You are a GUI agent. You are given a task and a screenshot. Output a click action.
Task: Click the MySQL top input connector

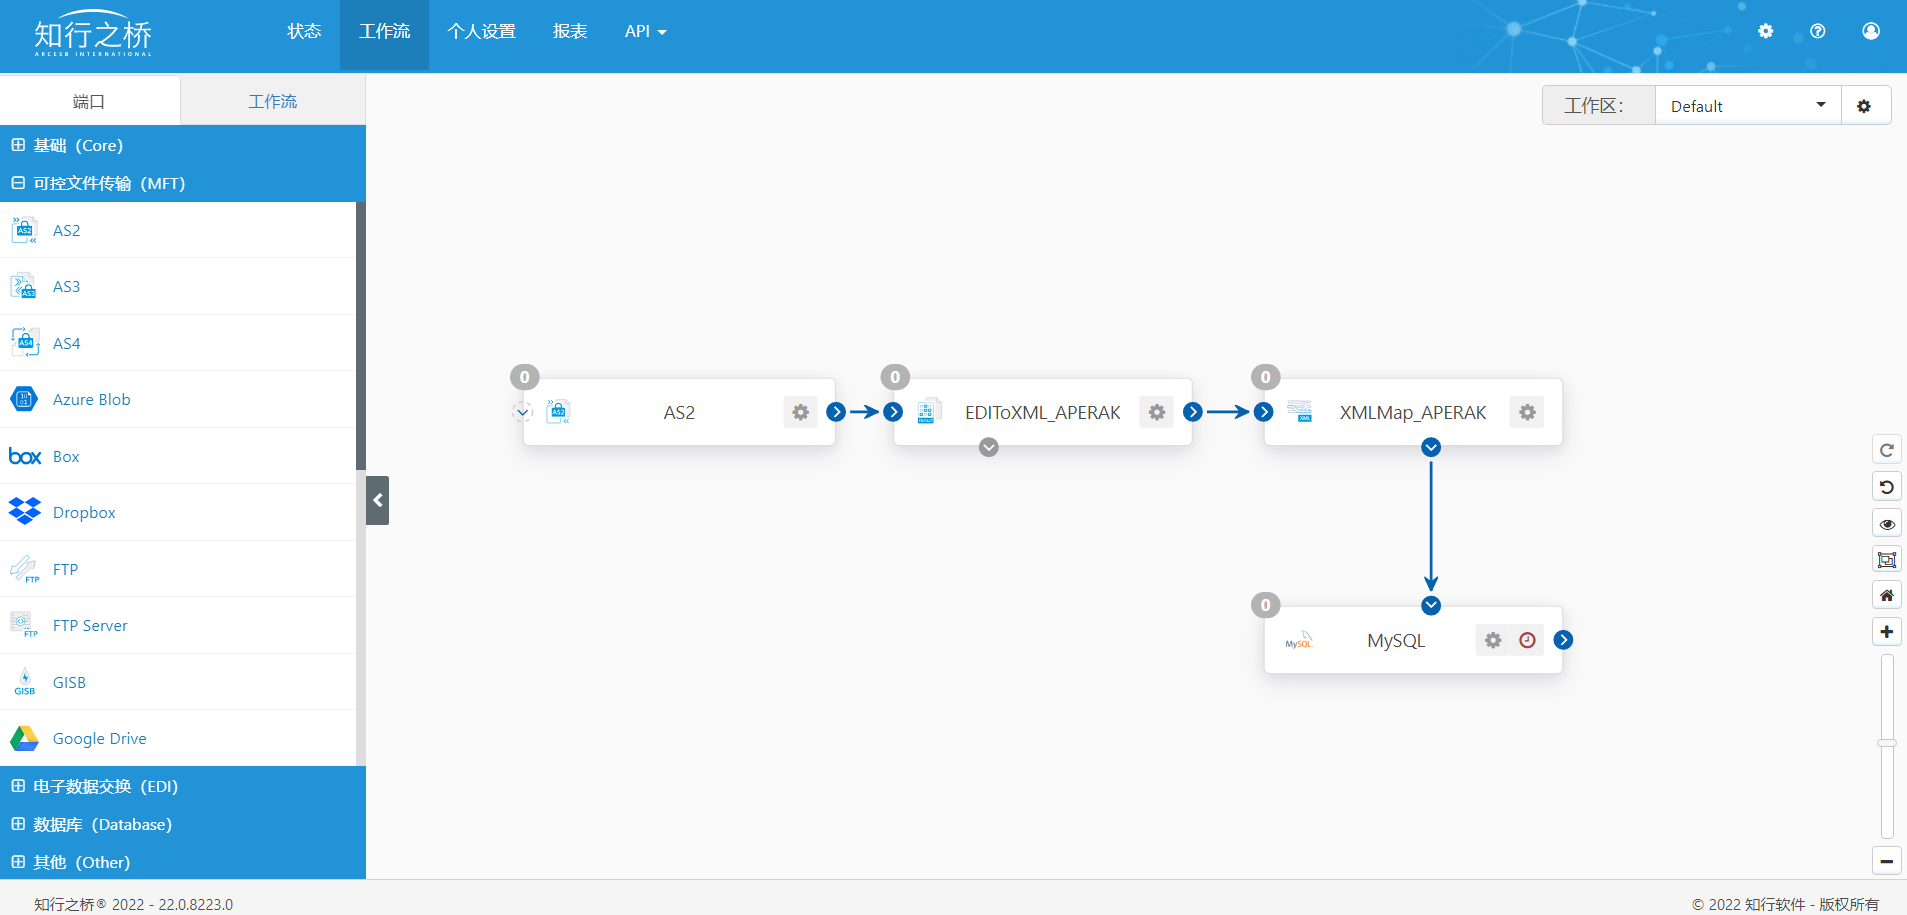point(1431,605)
